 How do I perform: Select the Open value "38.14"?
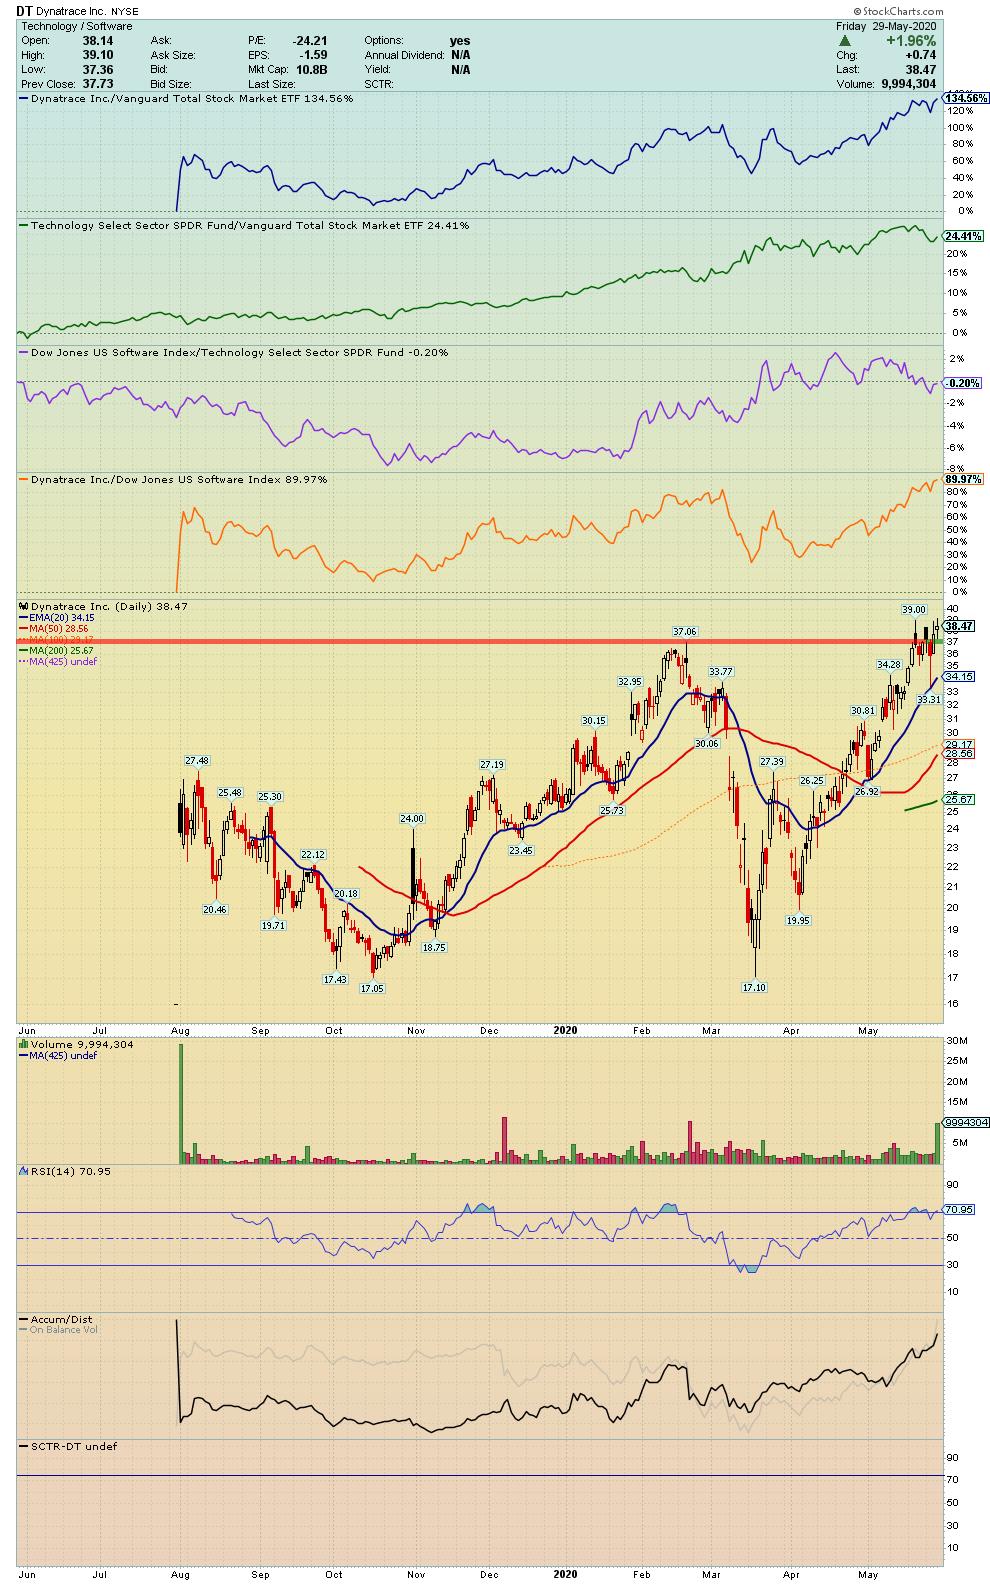tap(97, 41)
